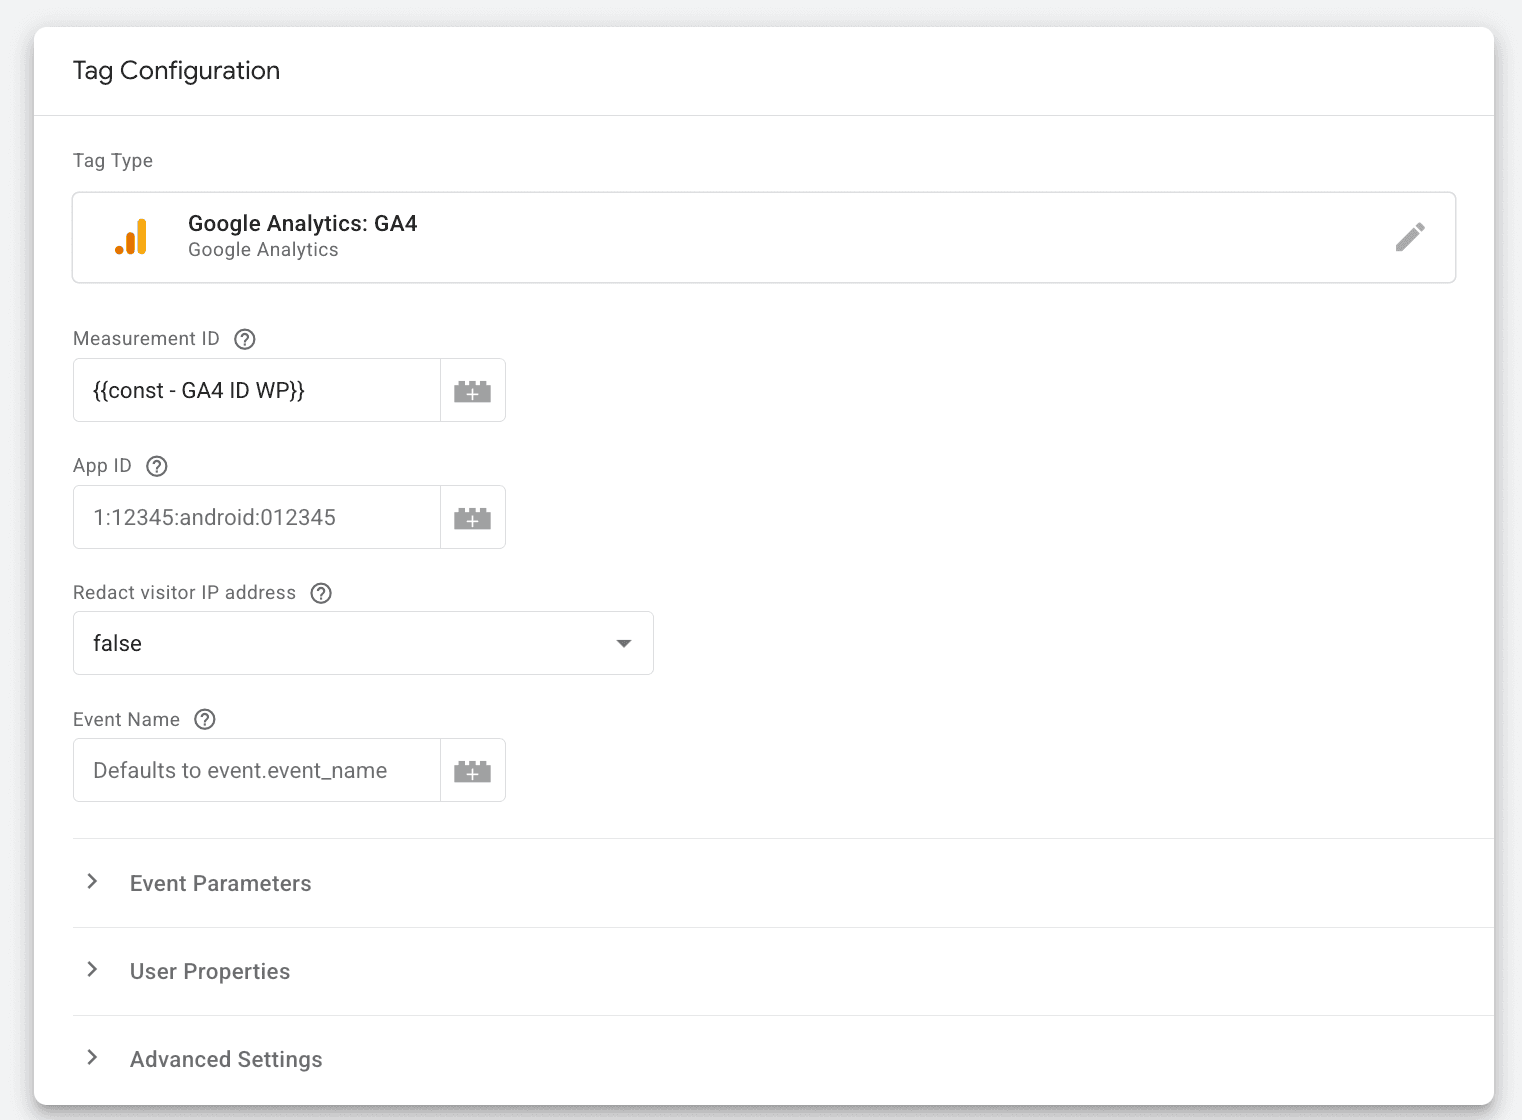Open the Redact visitor IP address dropdown

(x=363, y=643)
